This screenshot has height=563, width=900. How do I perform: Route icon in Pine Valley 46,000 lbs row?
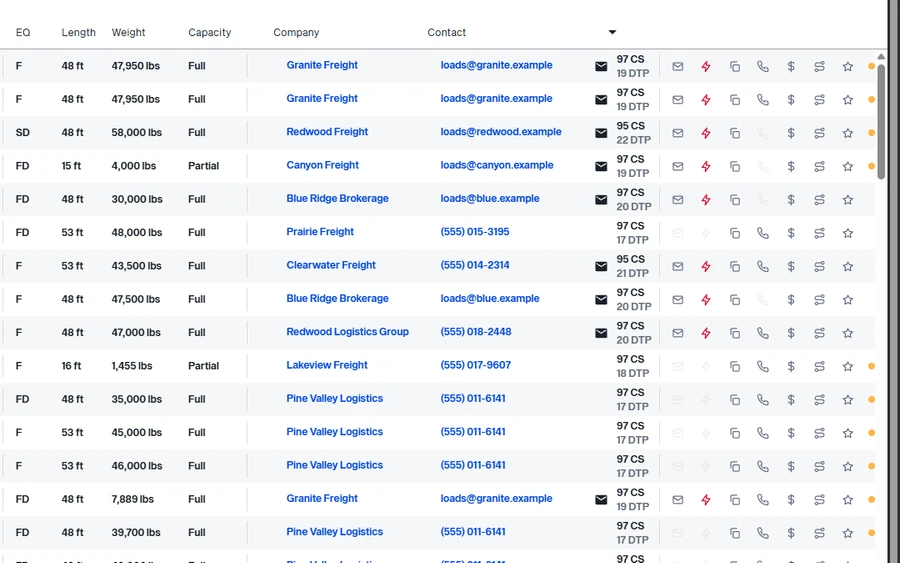coord(820,466)
